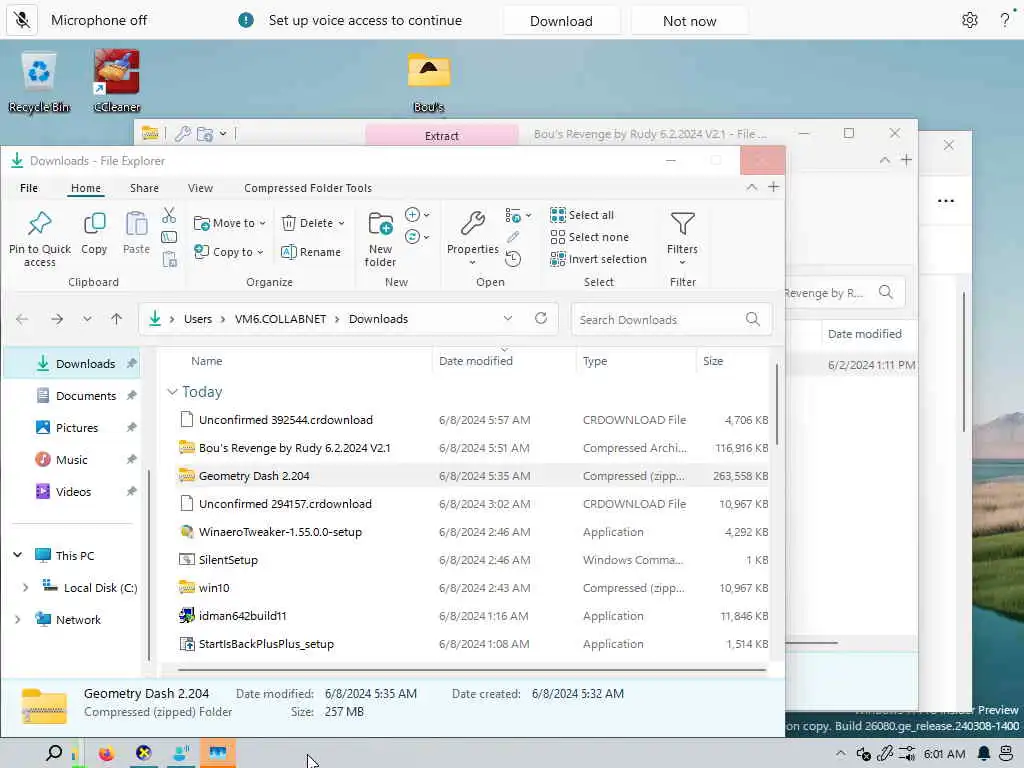Expand the address bar history dropdown
The image size is (1024, 768).
(507, 319)
